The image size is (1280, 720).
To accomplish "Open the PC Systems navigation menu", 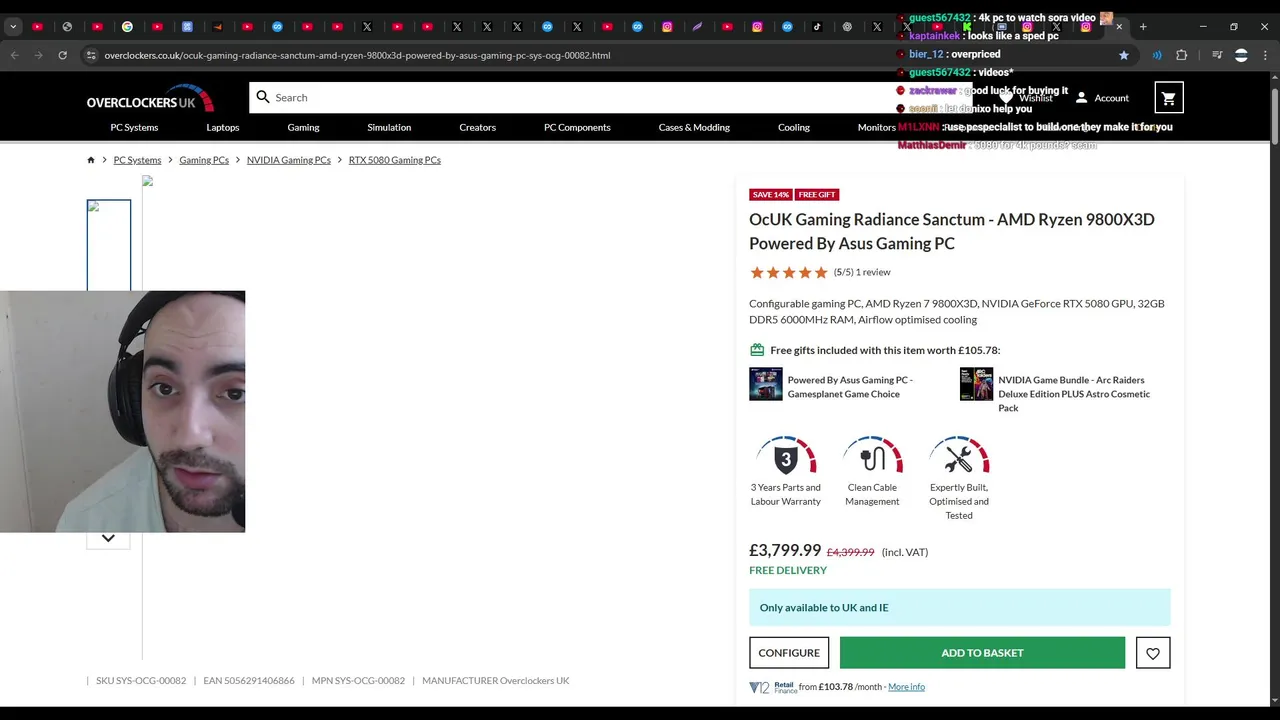I will point(134,127).
